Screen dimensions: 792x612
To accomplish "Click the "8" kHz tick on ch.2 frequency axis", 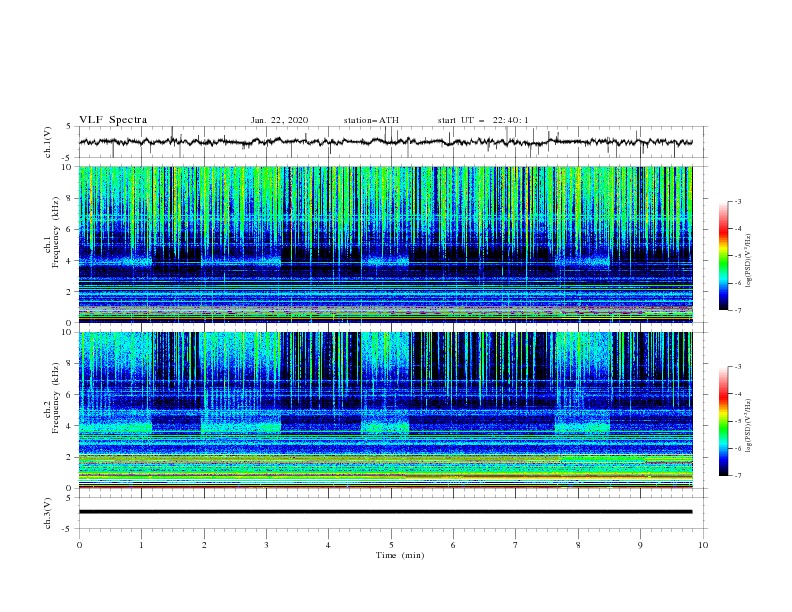I will point(70,364).
